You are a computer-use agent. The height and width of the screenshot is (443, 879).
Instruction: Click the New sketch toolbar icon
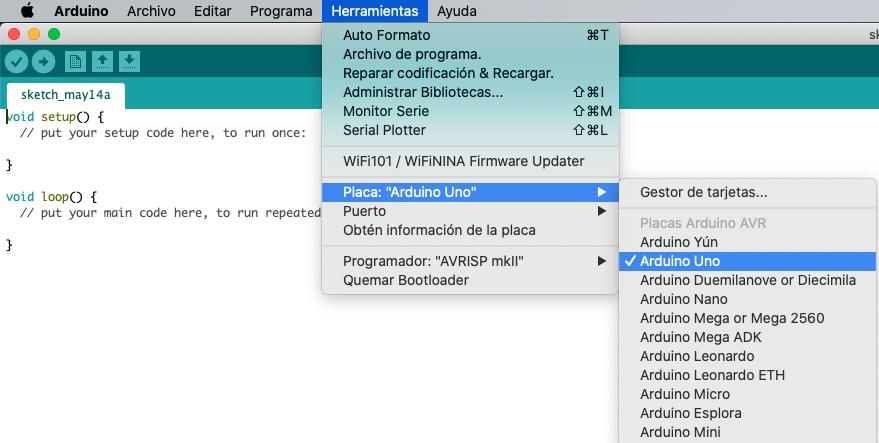point(75,62)
